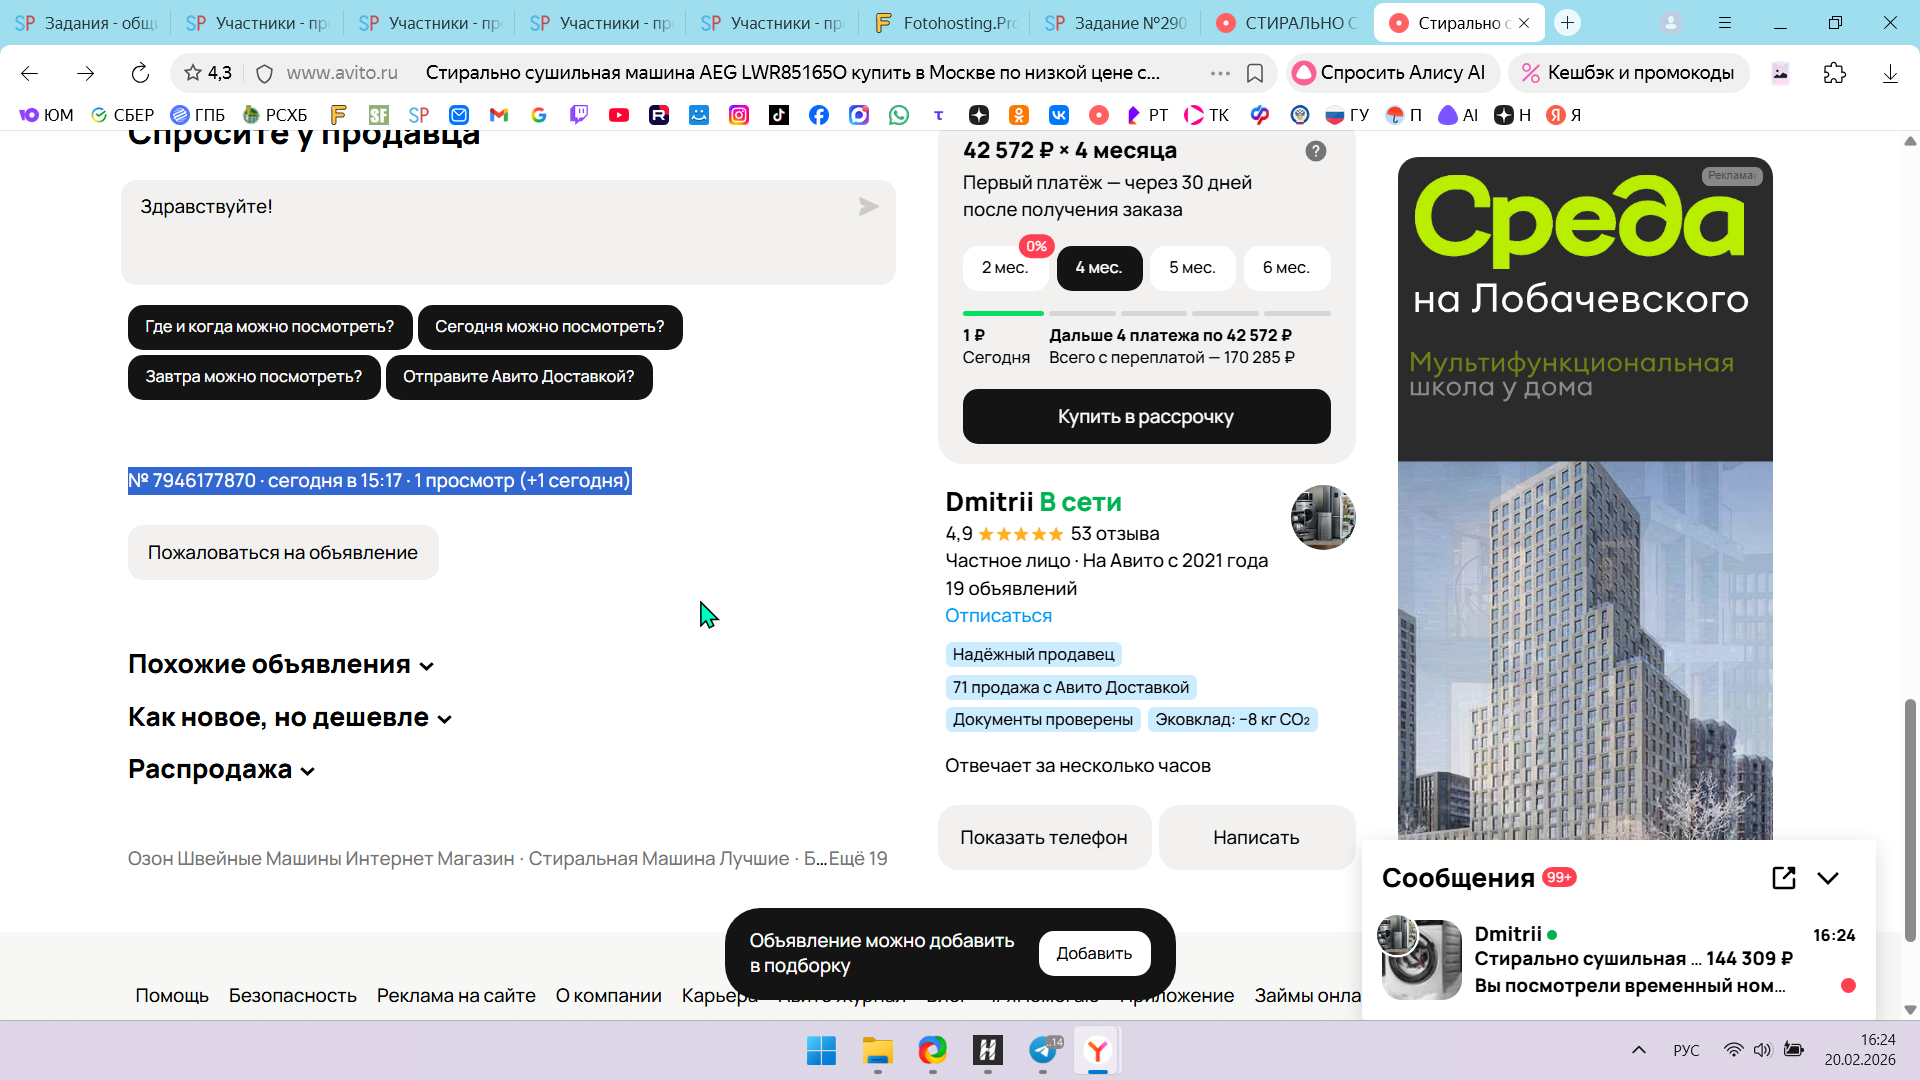Click the Отписаться link
The image size is (1920, 1080).
pos(998,616)
